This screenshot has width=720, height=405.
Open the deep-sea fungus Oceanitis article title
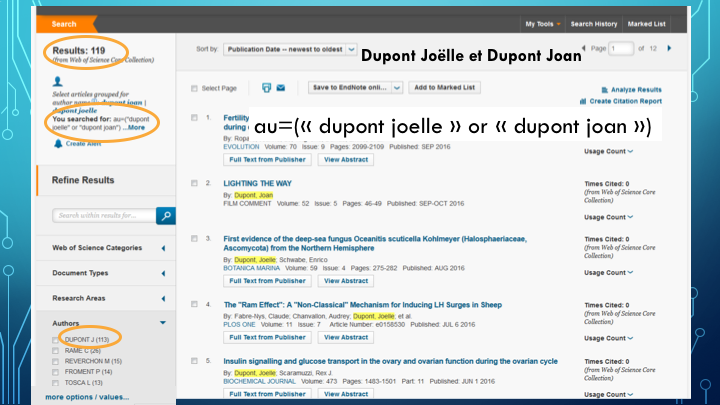[375, 244]
